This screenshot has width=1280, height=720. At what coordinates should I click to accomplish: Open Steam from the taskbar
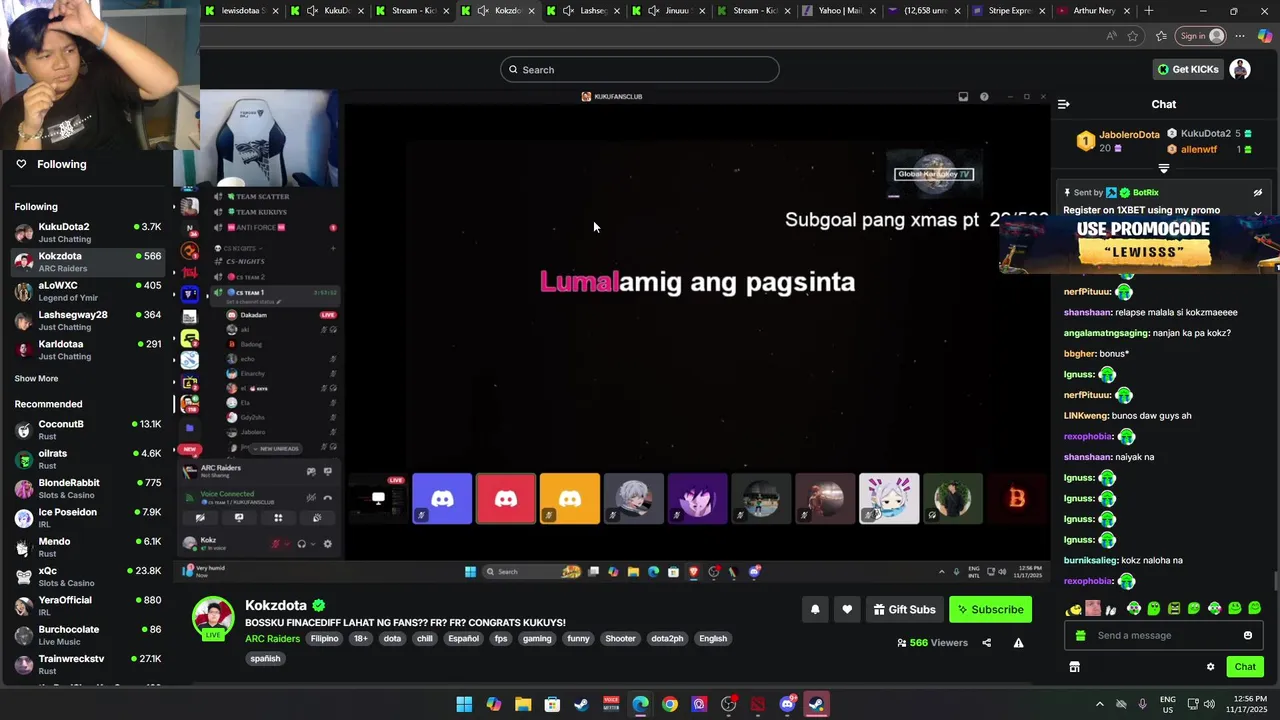coord(581,704)
